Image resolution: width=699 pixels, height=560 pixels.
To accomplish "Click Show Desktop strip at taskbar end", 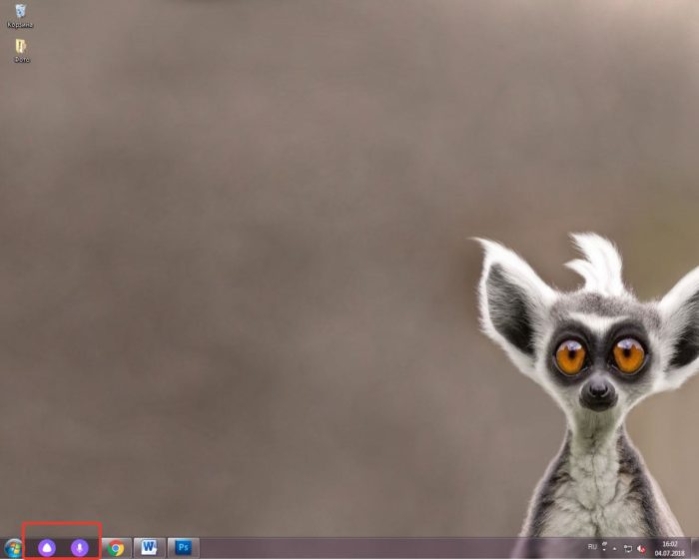I will click(x=695, y=548).
